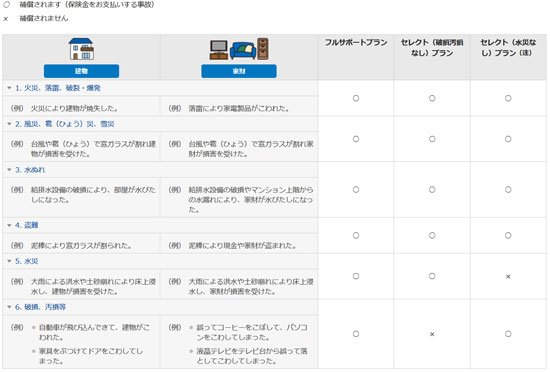550x372 pixels.
Task: Click ○ for 水災 row under フルサポートプラン
Action: click(356, 276)
